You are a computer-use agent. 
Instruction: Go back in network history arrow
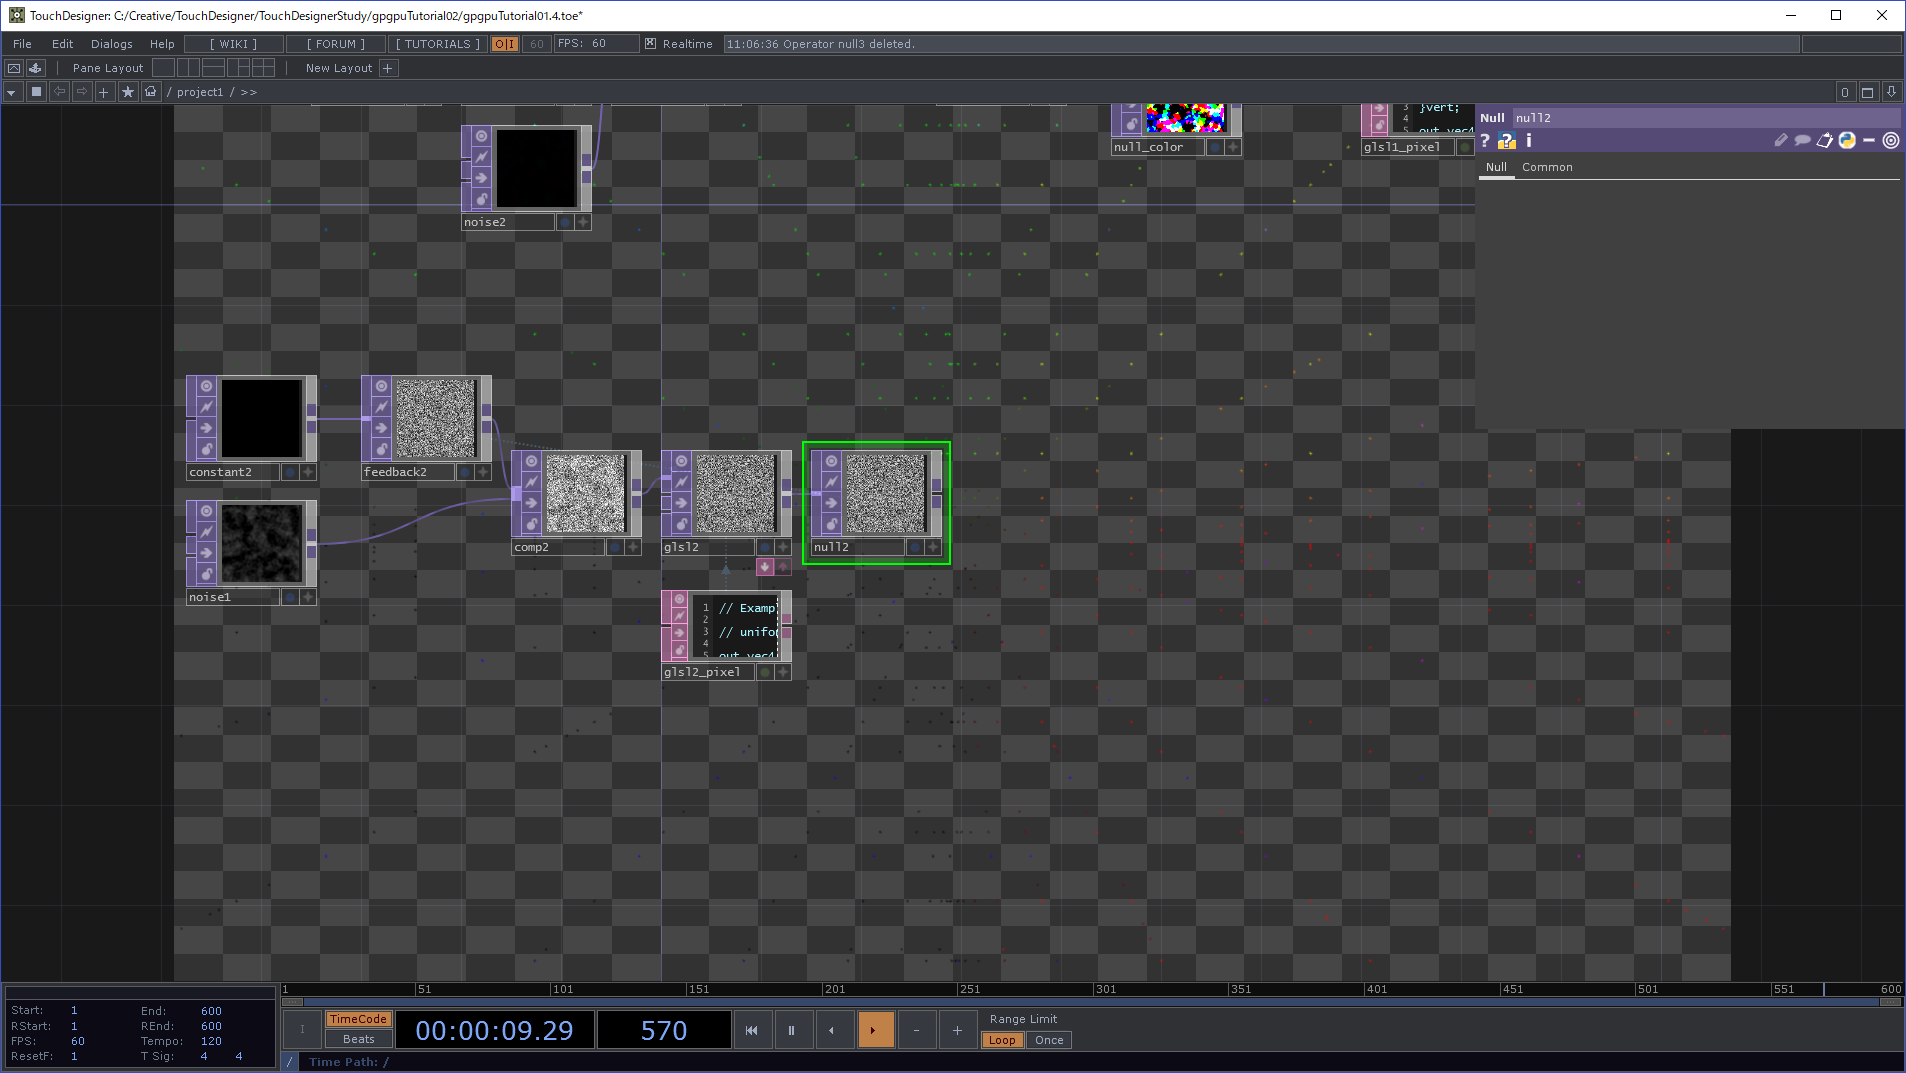59,92
